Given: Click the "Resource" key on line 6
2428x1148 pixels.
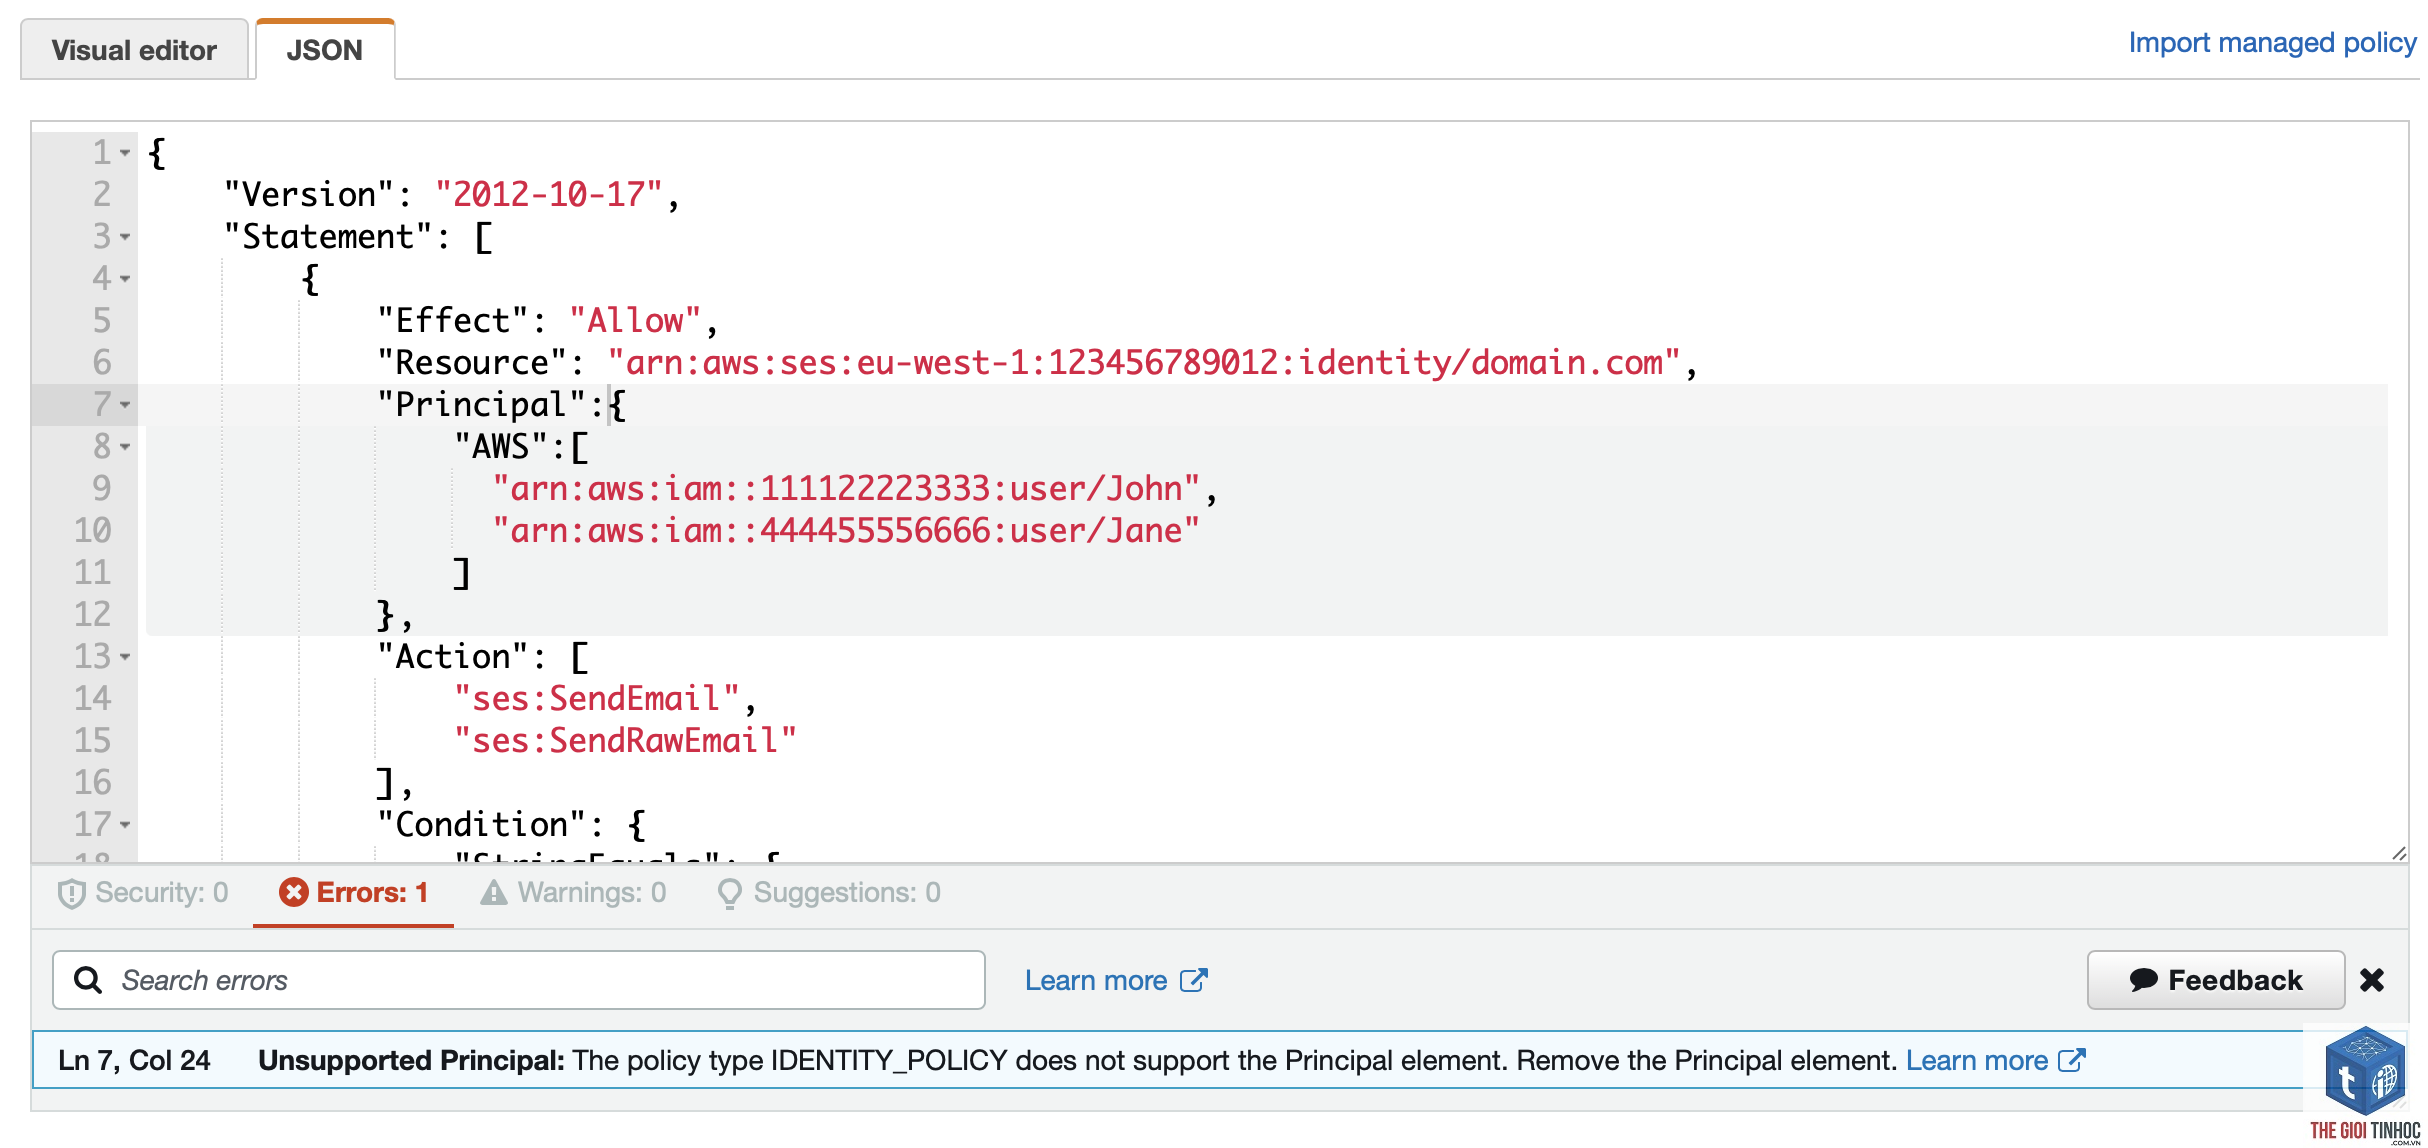Looking at the screenshot, I should (x=472, y=363).
